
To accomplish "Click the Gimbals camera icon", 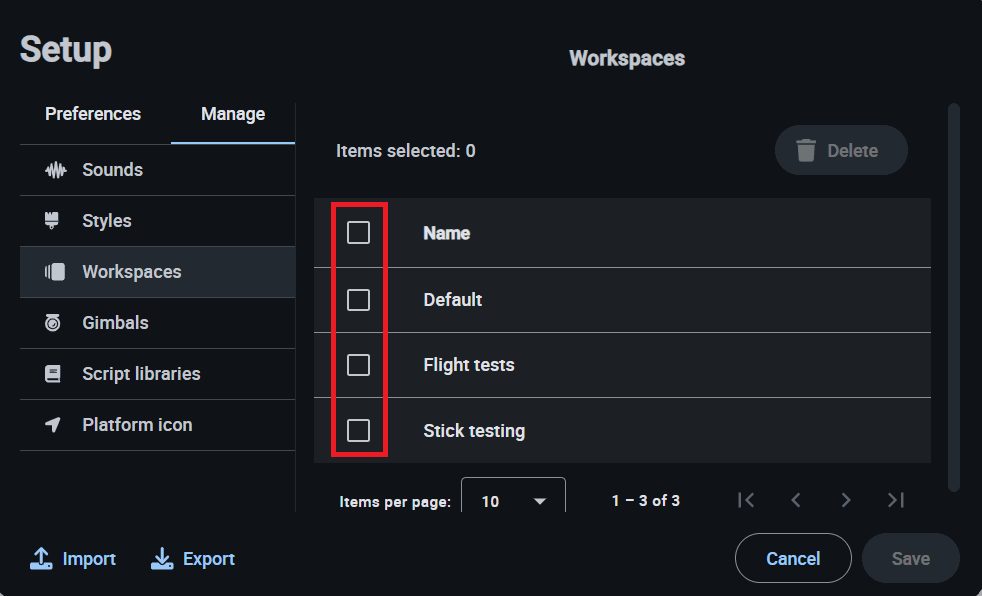I will 54,323.
